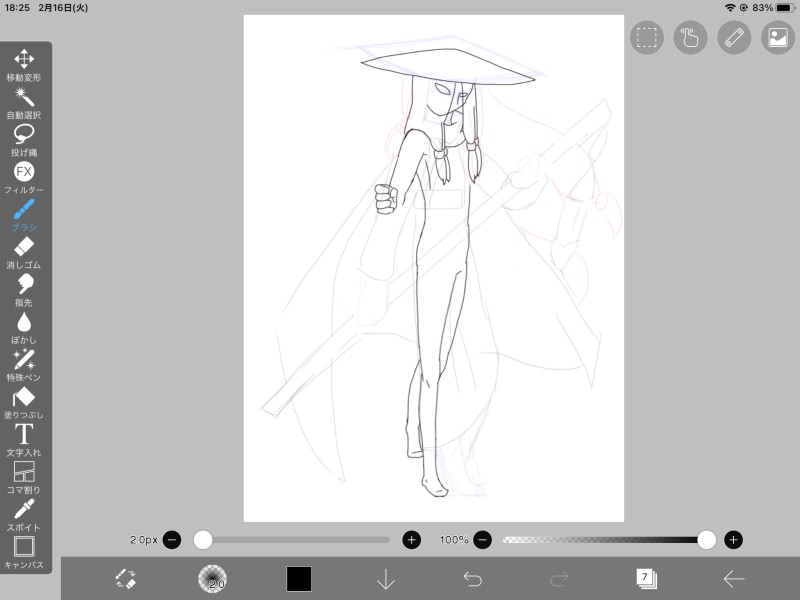Open the material image button
The image size is (800, 600).
tap(778, 37)
